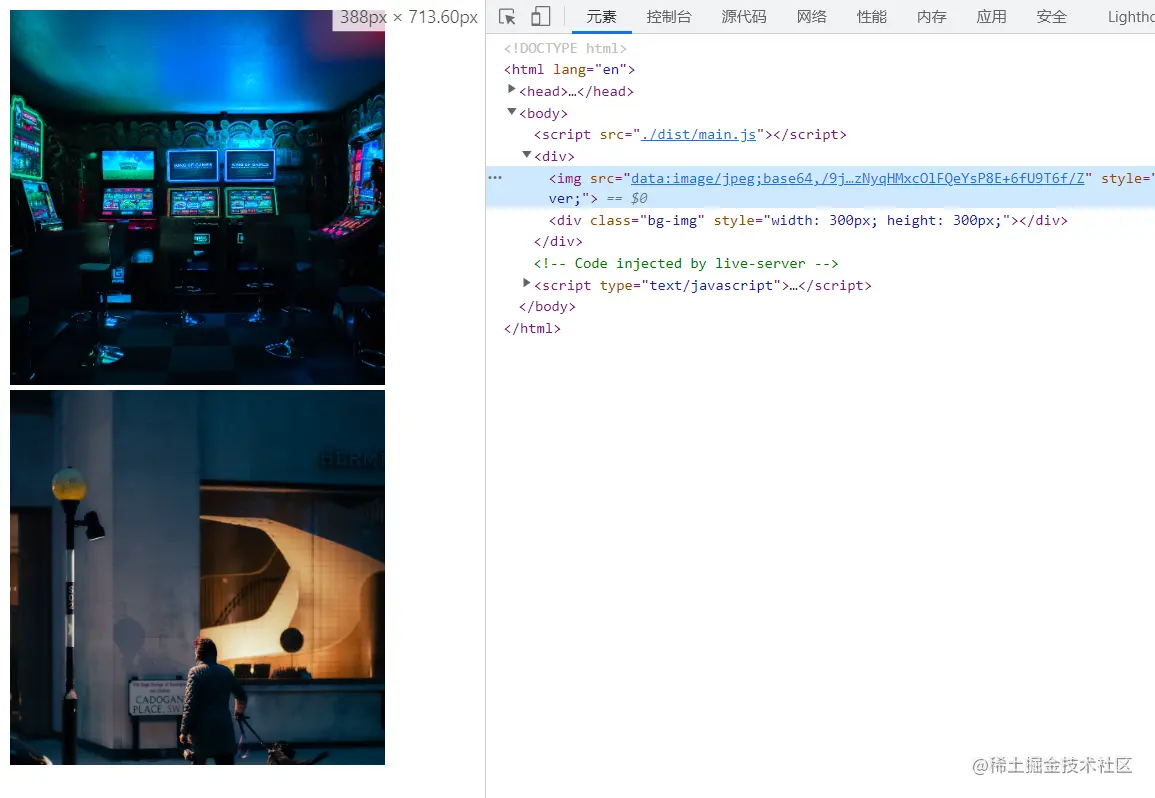
Task: Select the closing </div> tag line
Action: point(558,242)
